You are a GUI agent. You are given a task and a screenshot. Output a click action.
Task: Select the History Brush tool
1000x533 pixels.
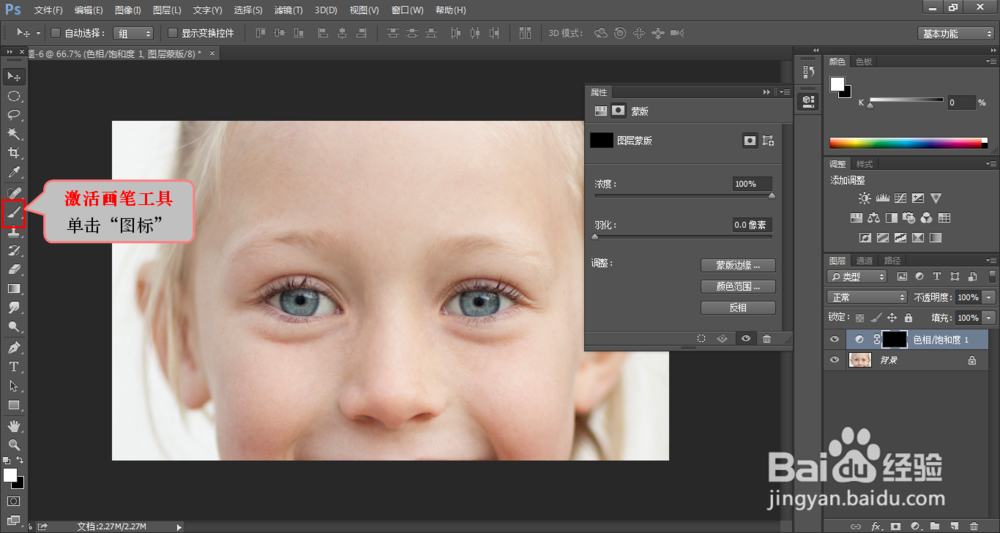click(13, 251)
